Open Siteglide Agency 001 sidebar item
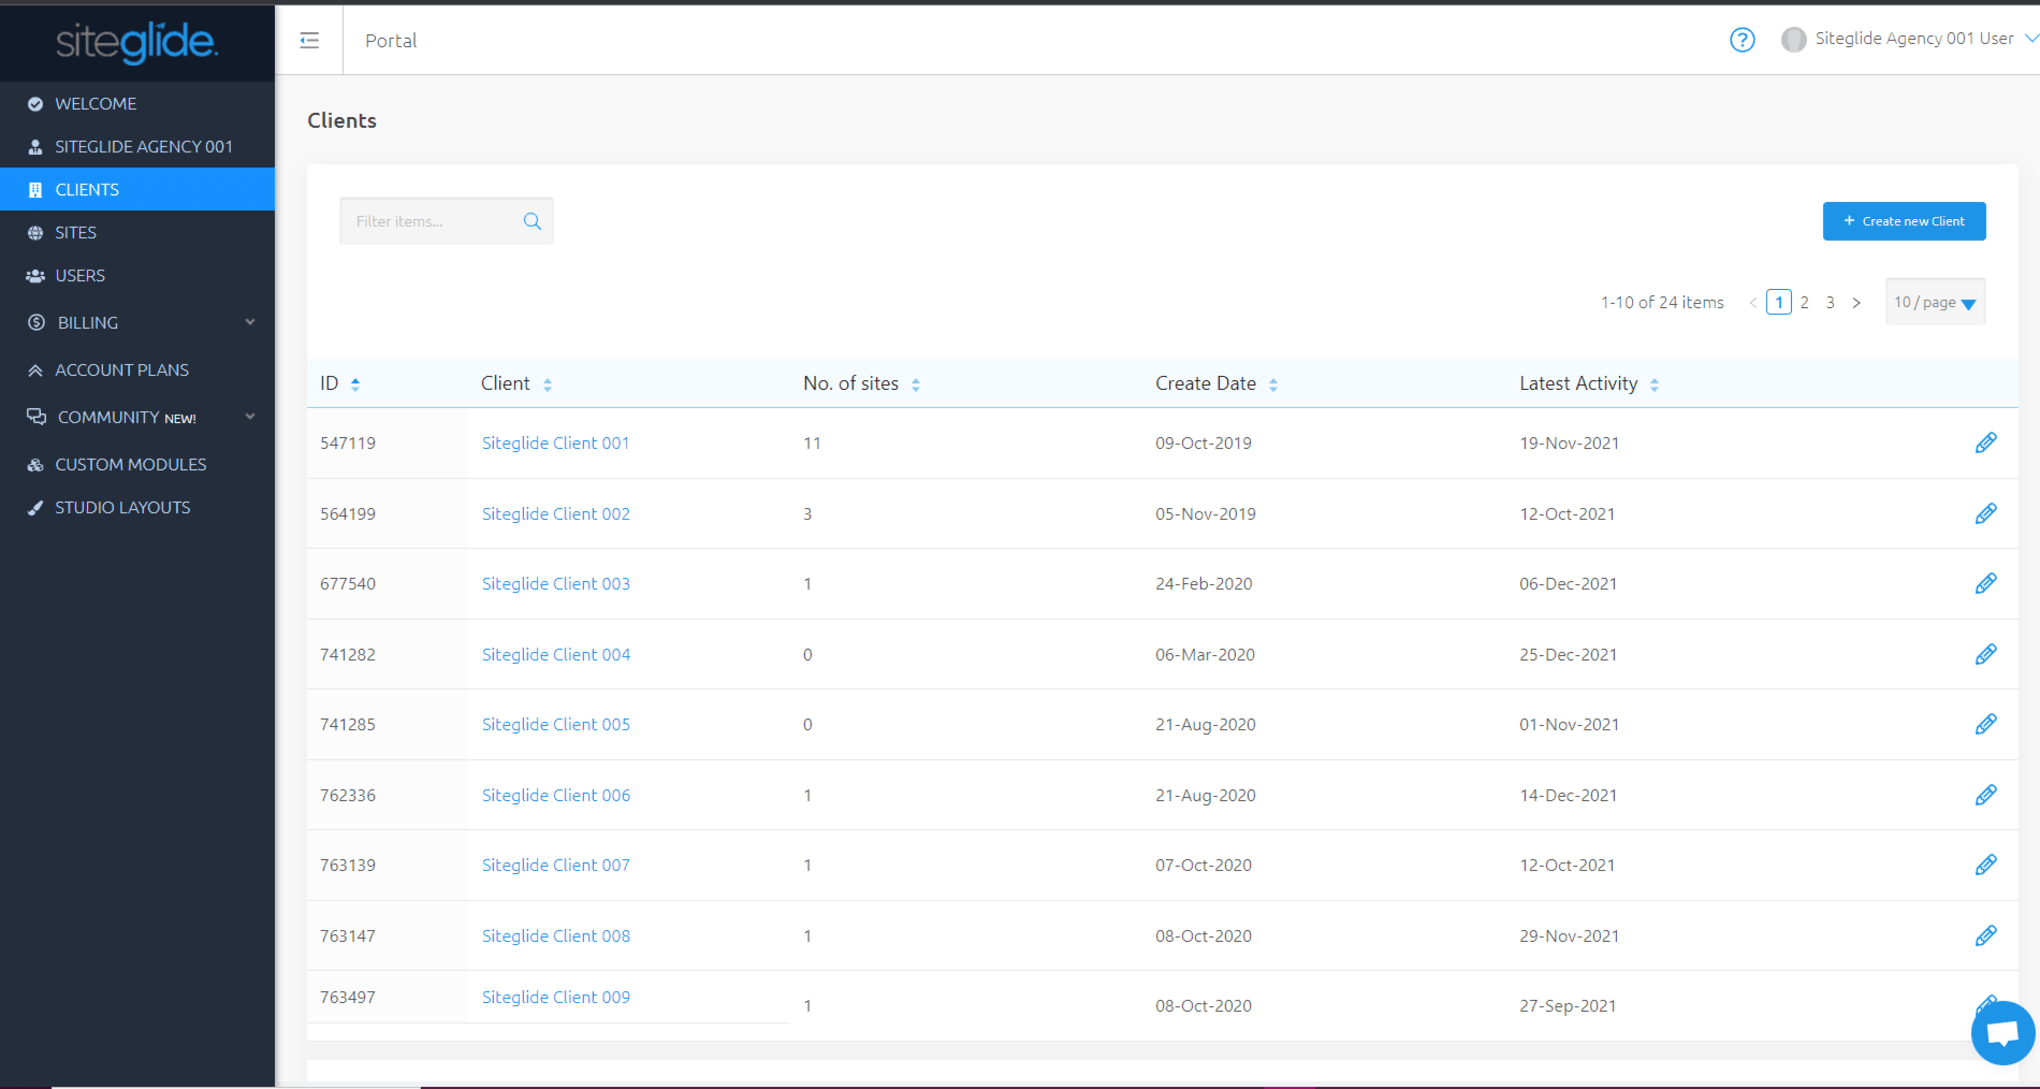The width and height of the screenshot is (2040, 1089). point(138,147)
